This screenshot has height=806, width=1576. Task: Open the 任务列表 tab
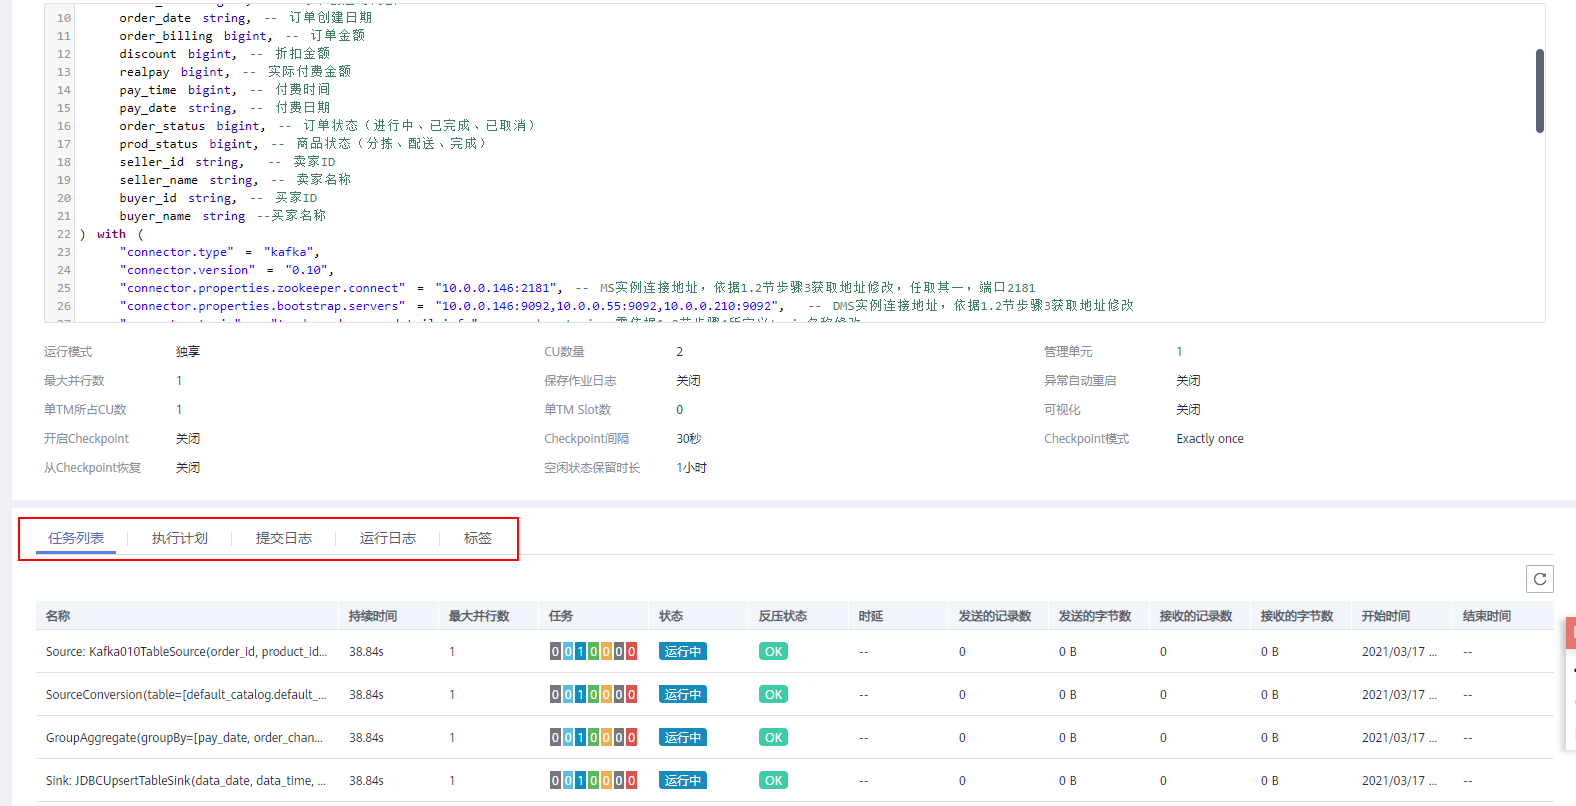coord(76,538)
